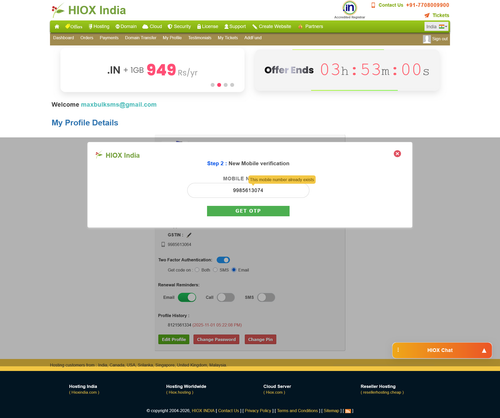Click the mobile phone icon beside 9985613064
Viewport: 500px width, 418px height.
click(163, 245)
